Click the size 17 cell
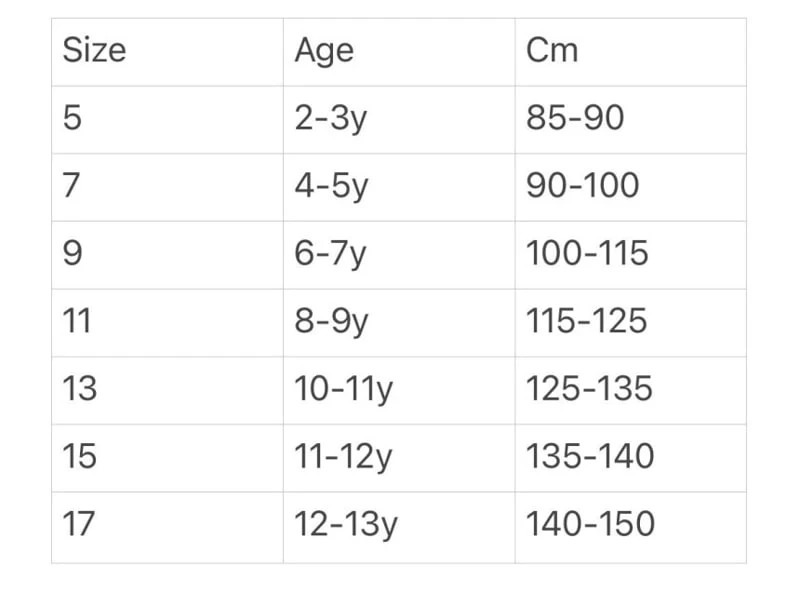800x593 pixels. 80,525
